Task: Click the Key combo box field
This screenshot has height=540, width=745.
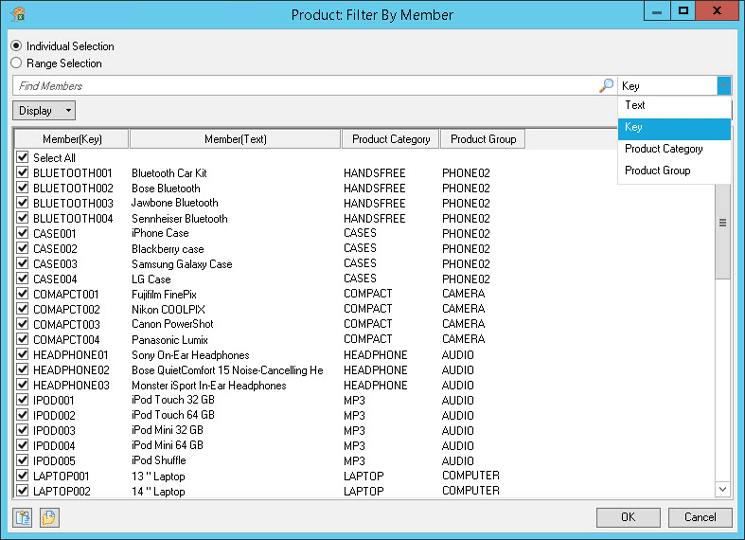Action: 668,86
